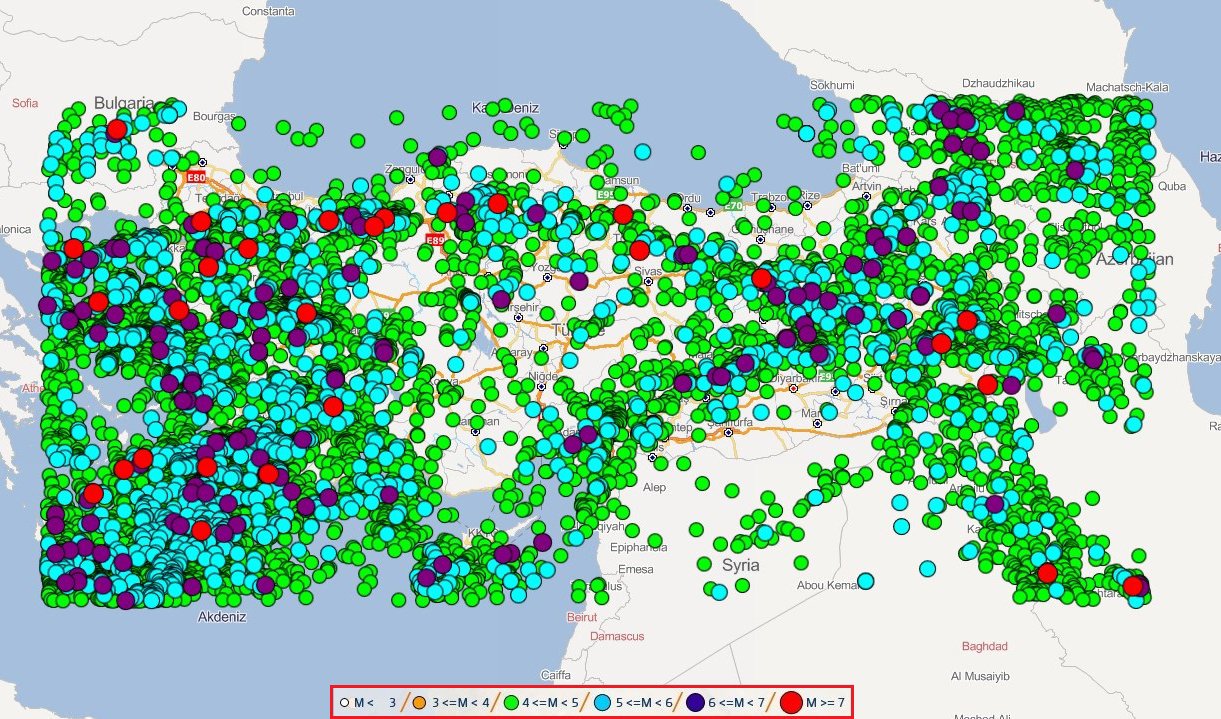Click the green 4 <= M < 5 legend circle

point(512,703)
